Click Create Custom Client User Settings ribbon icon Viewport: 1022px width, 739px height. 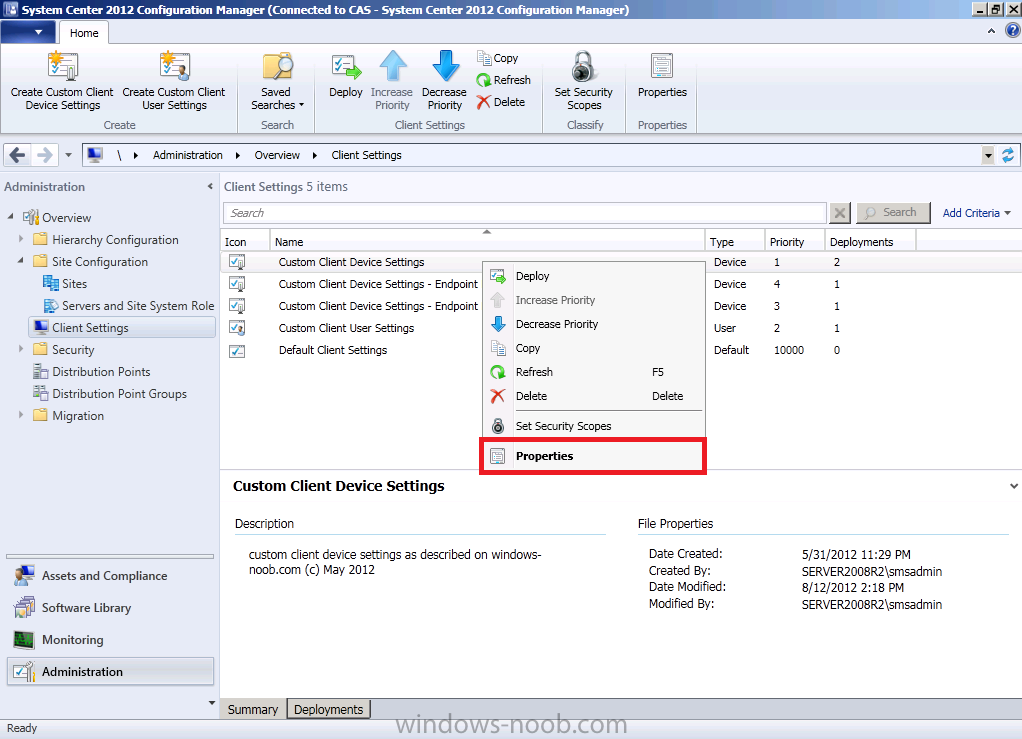coord(174,66)
